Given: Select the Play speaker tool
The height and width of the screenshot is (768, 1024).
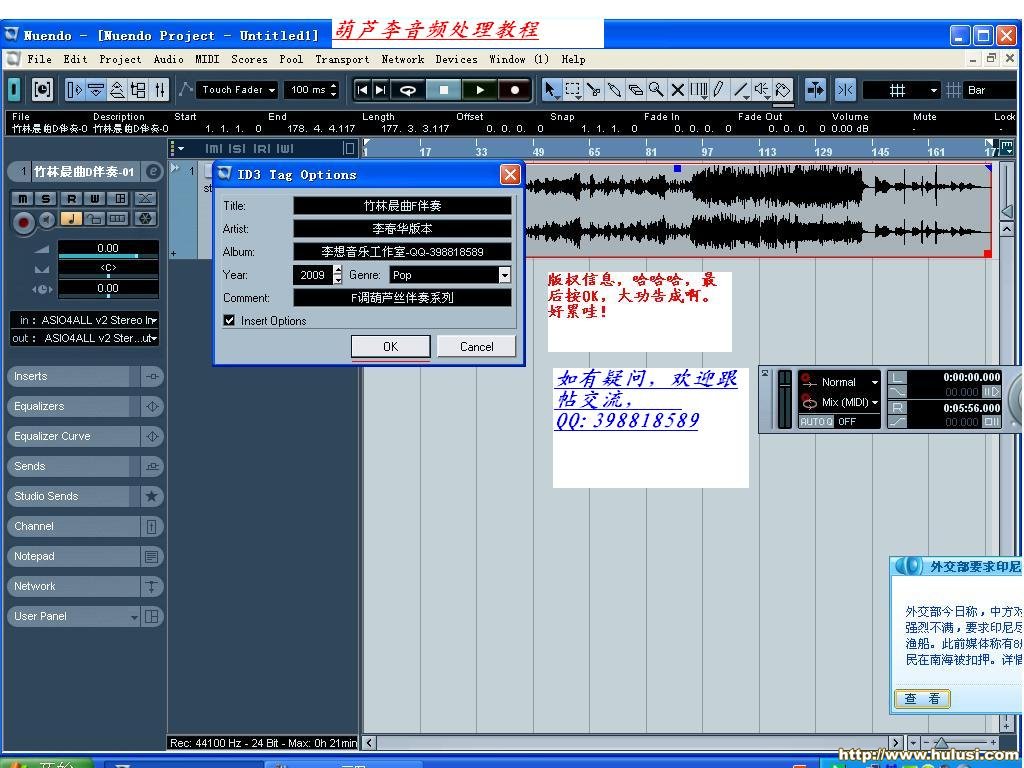Looking at the screenshot, I should pyautogui.click(x=761, y=89).
